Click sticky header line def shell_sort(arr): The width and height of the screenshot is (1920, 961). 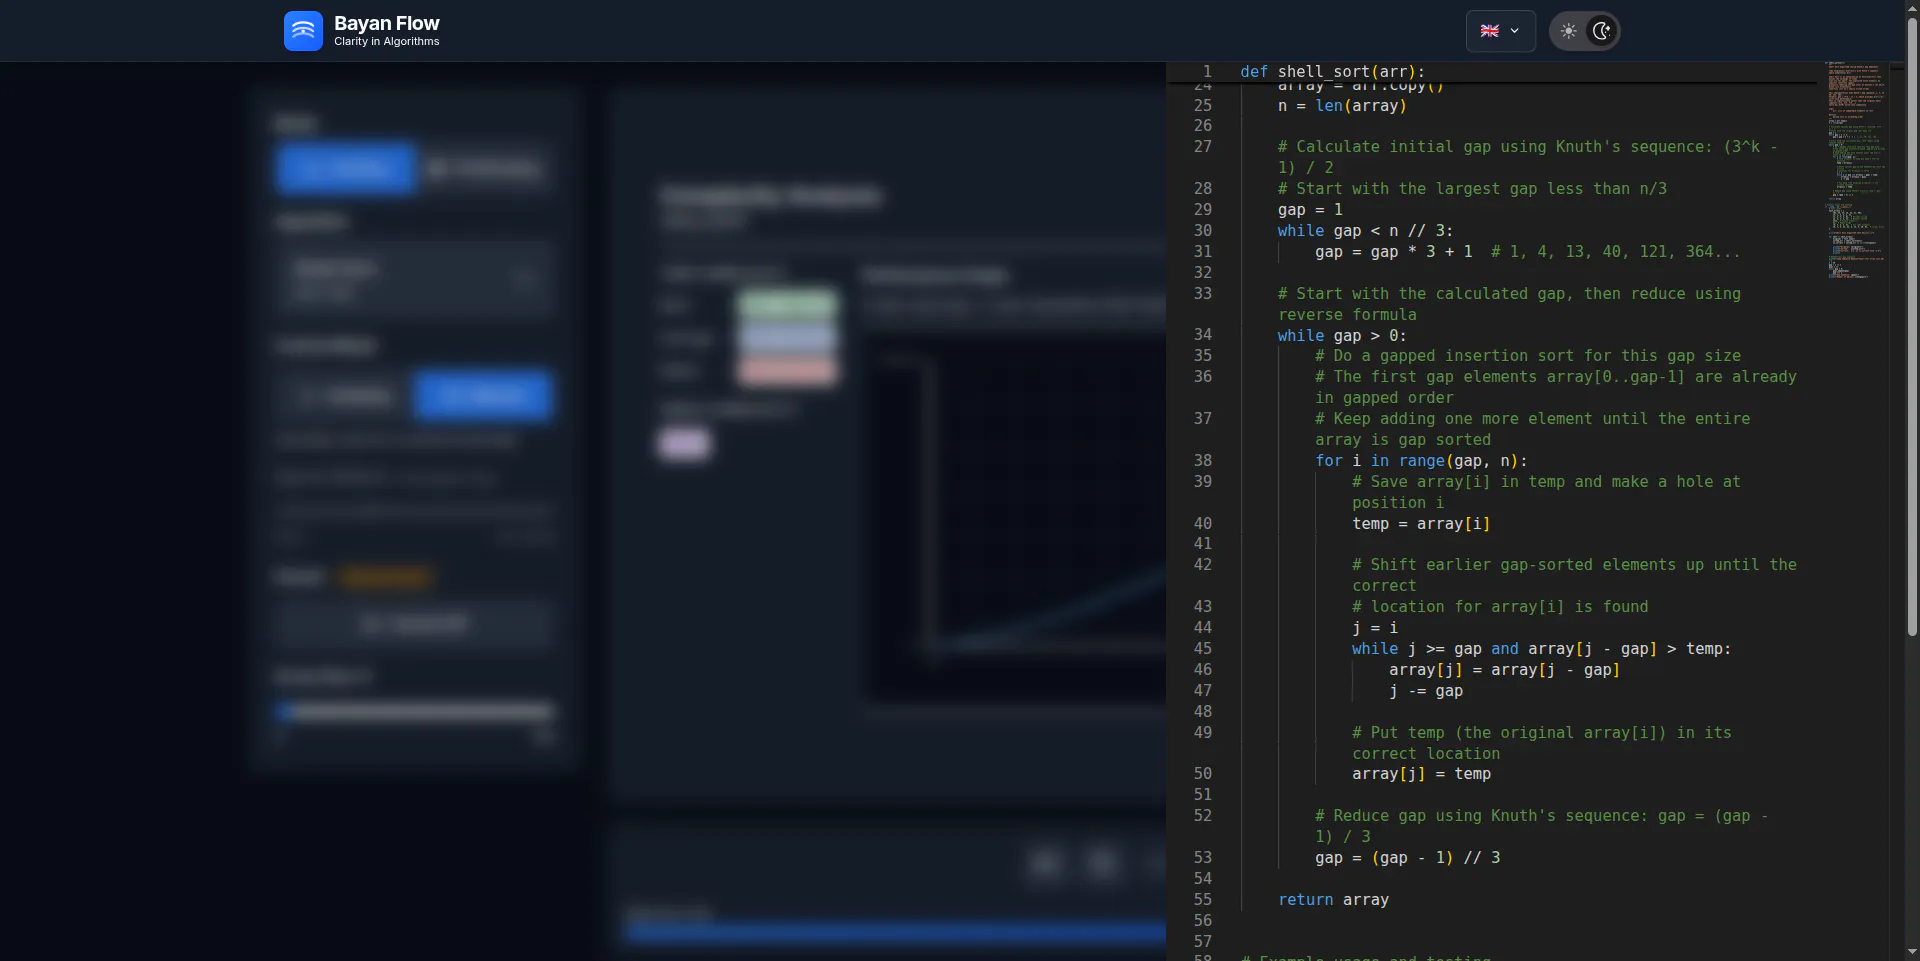[x=1332, y=72]
